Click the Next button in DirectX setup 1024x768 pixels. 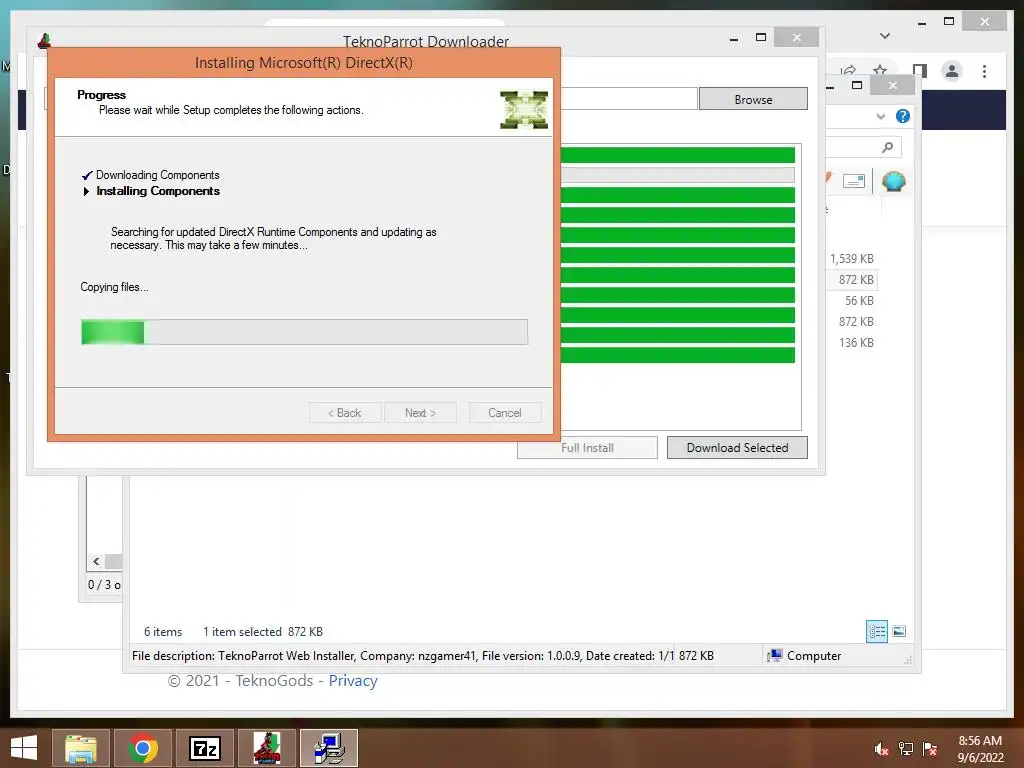coord(420,413)
